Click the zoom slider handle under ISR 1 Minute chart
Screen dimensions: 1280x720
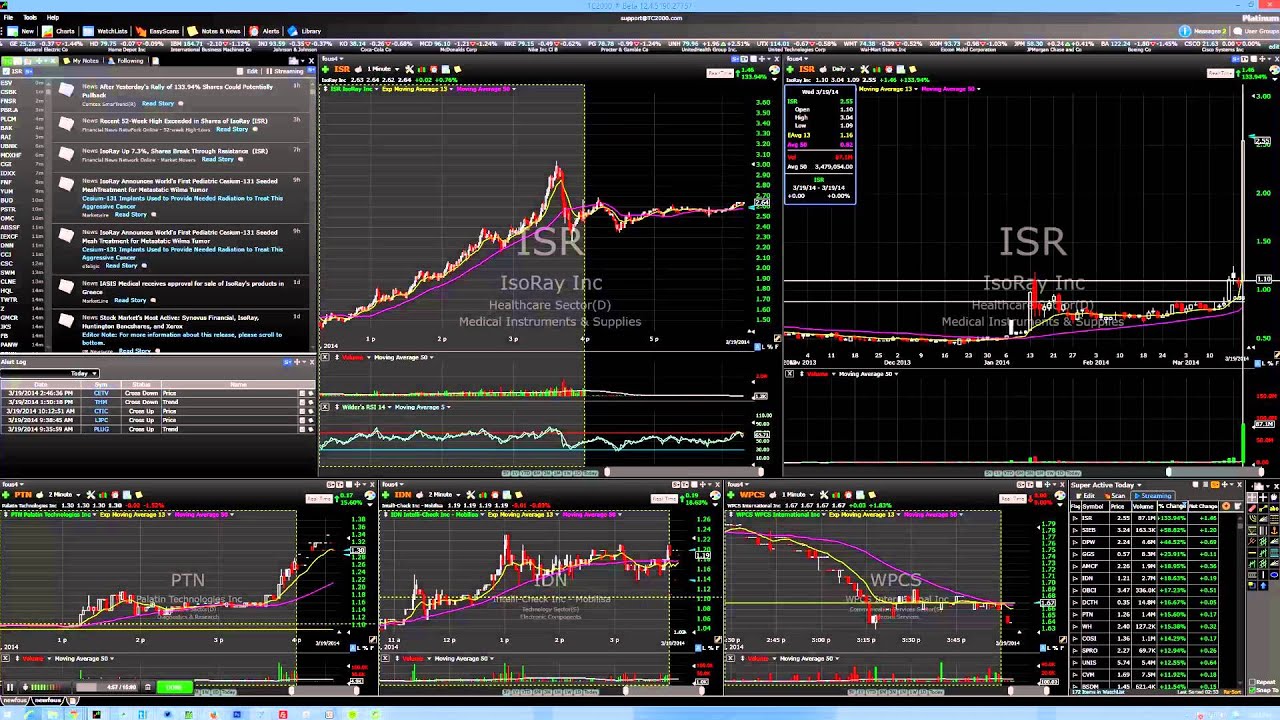click(606, 472)
